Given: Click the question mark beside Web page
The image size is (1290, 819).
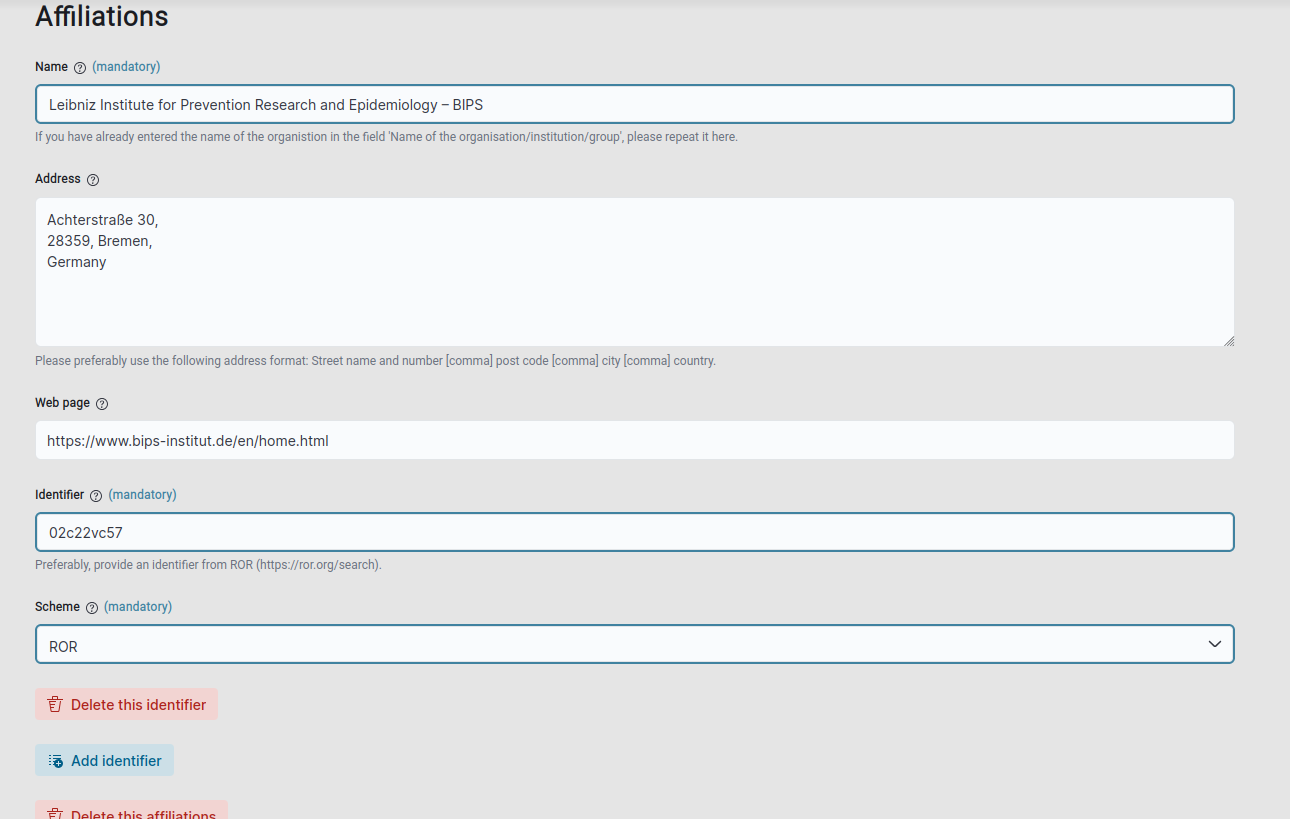Looking at the screenshot, I should pyautogui.click(x=102, y=404).
